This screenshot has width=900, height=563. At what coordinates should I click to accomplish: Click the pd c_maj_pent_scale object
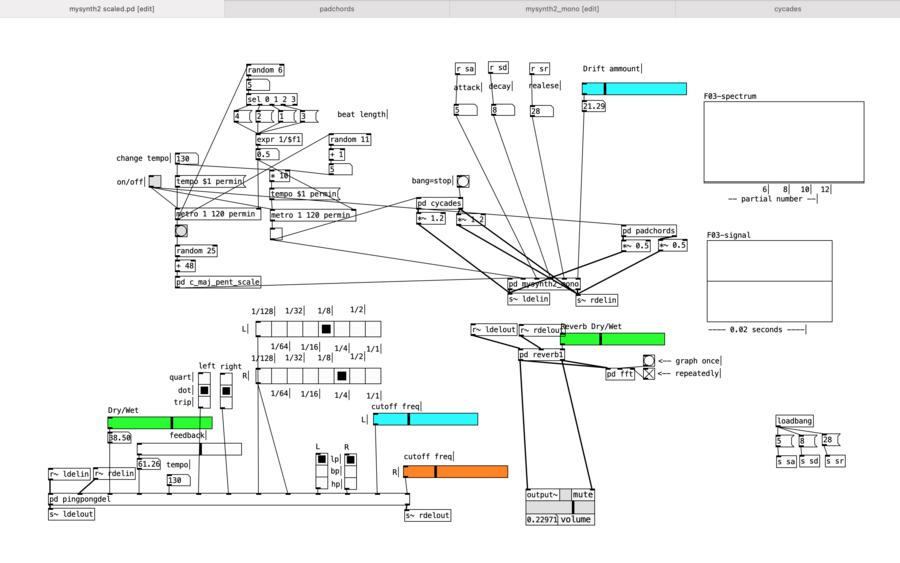coord(218,282)
